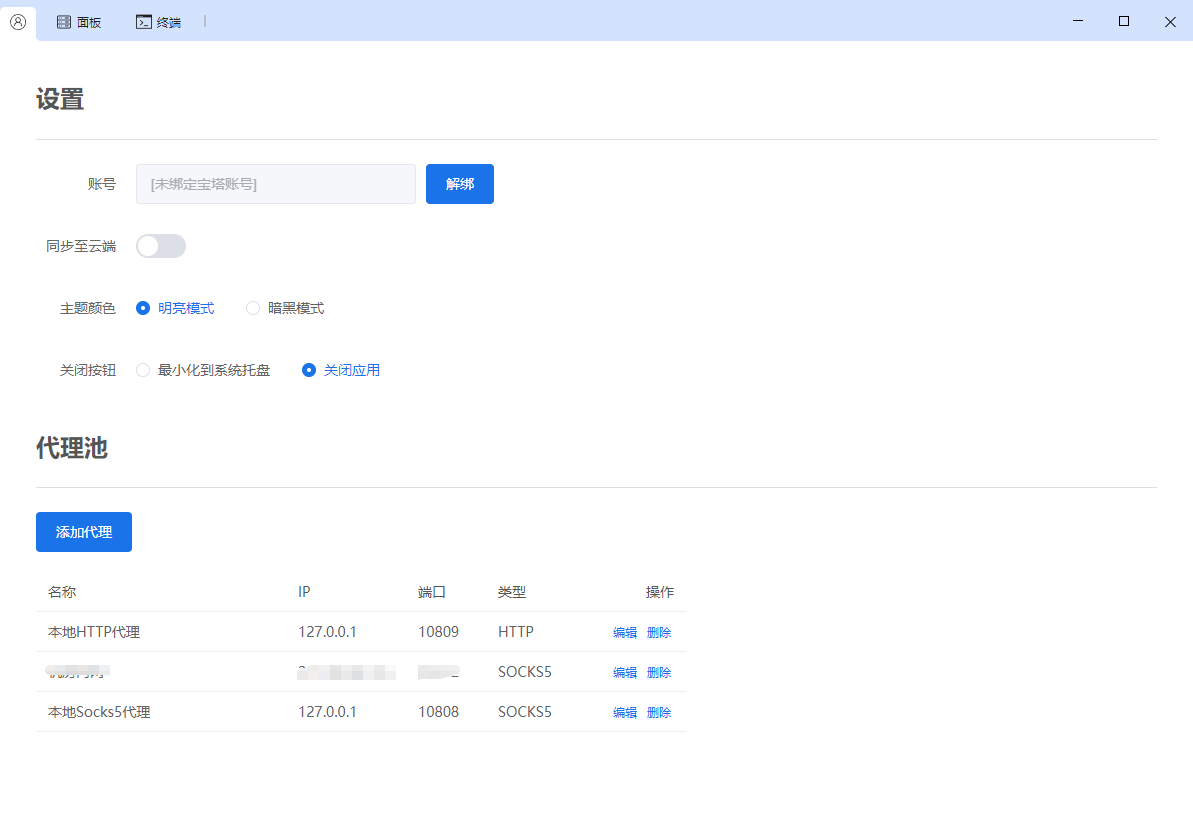
Task: Choose 关闭应用 for close button behavior
Action: tap(308, 369)
